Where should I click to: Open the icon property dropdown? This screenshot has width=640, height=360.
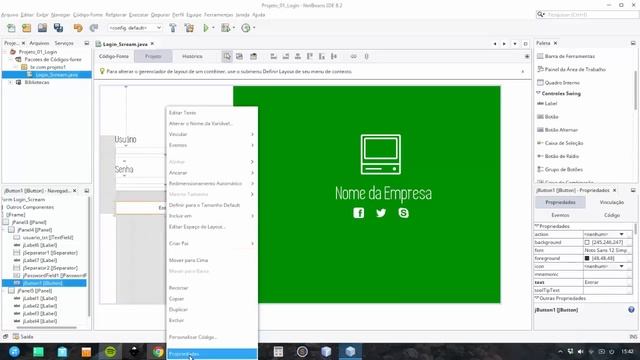pos(621,267)
